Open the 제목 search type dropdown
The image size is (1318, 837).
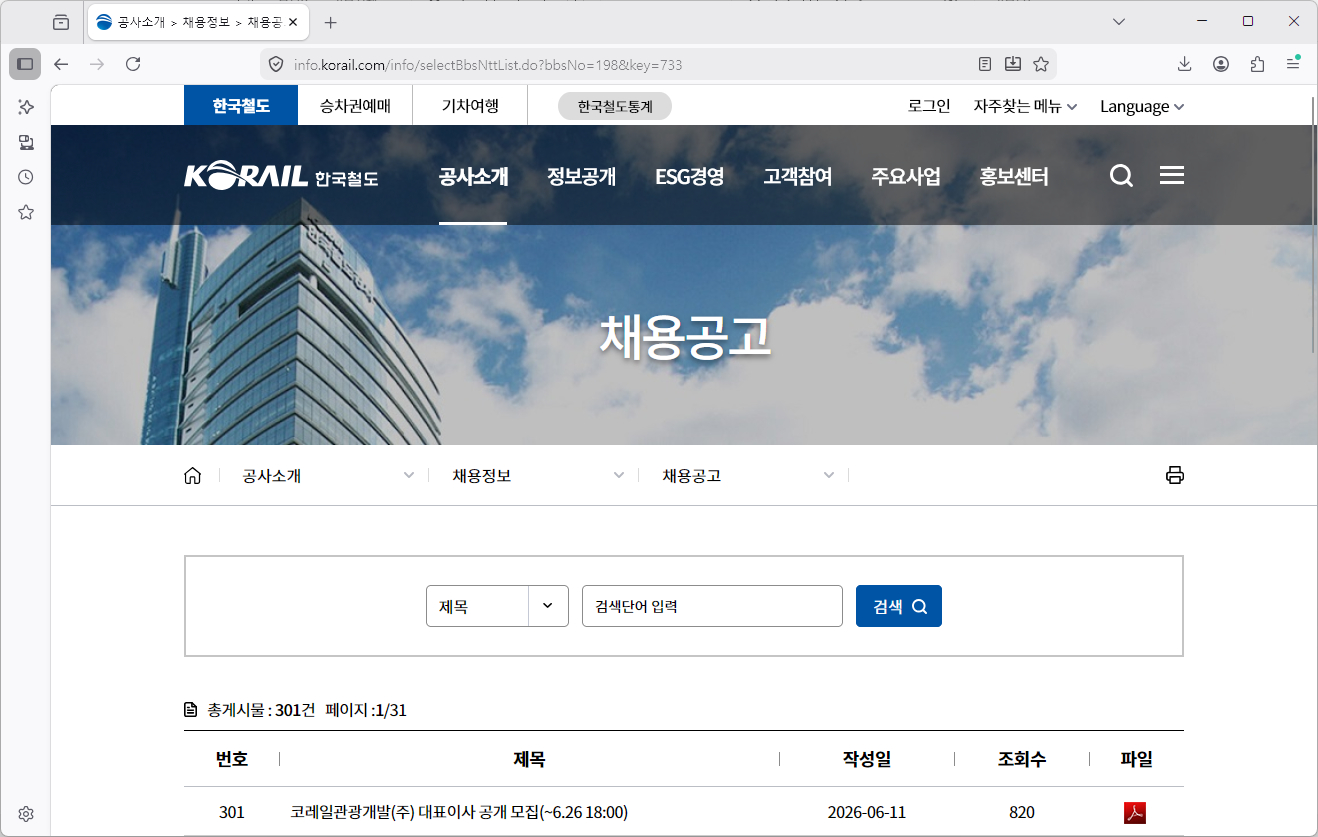497,606
